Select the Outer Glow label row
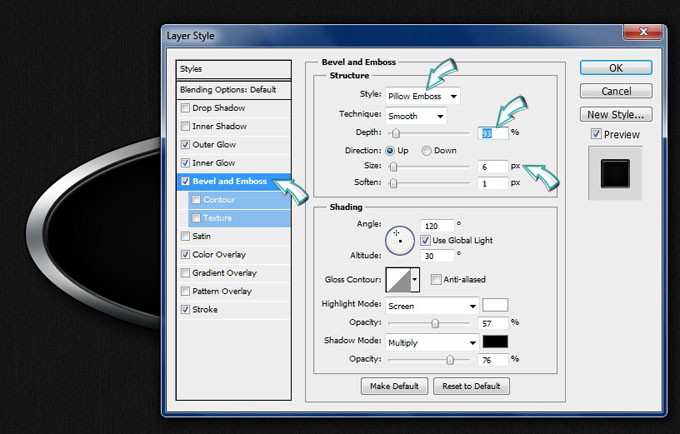The height and width of the screenshot is (434, 680). 233,144
